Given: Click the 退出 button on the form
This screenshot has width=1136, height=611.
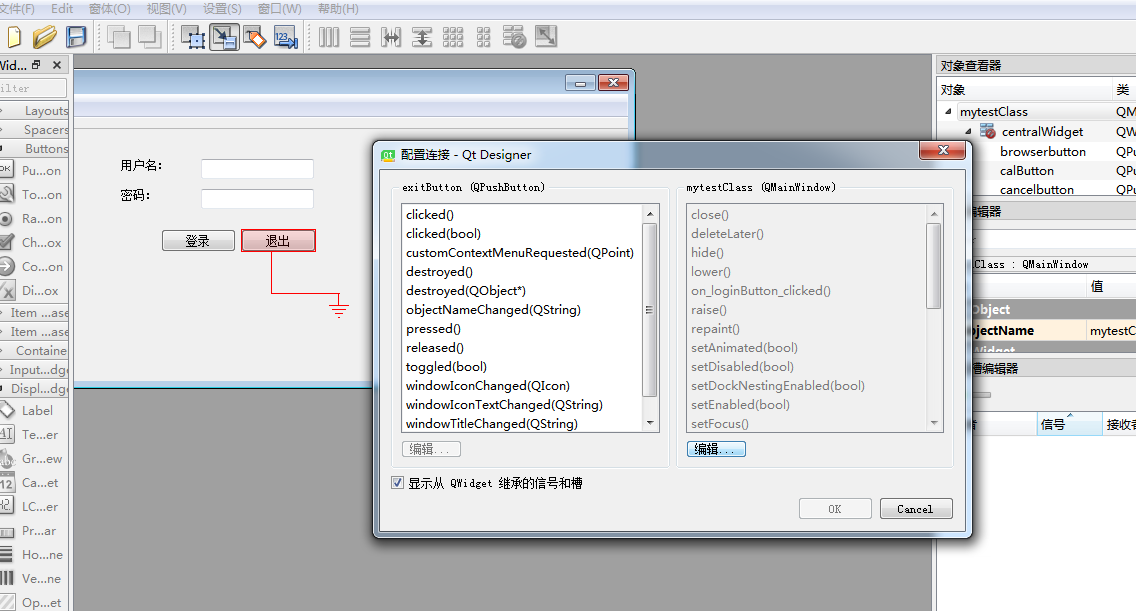Looking at the screenshot, I should click(x=278, y=241).
